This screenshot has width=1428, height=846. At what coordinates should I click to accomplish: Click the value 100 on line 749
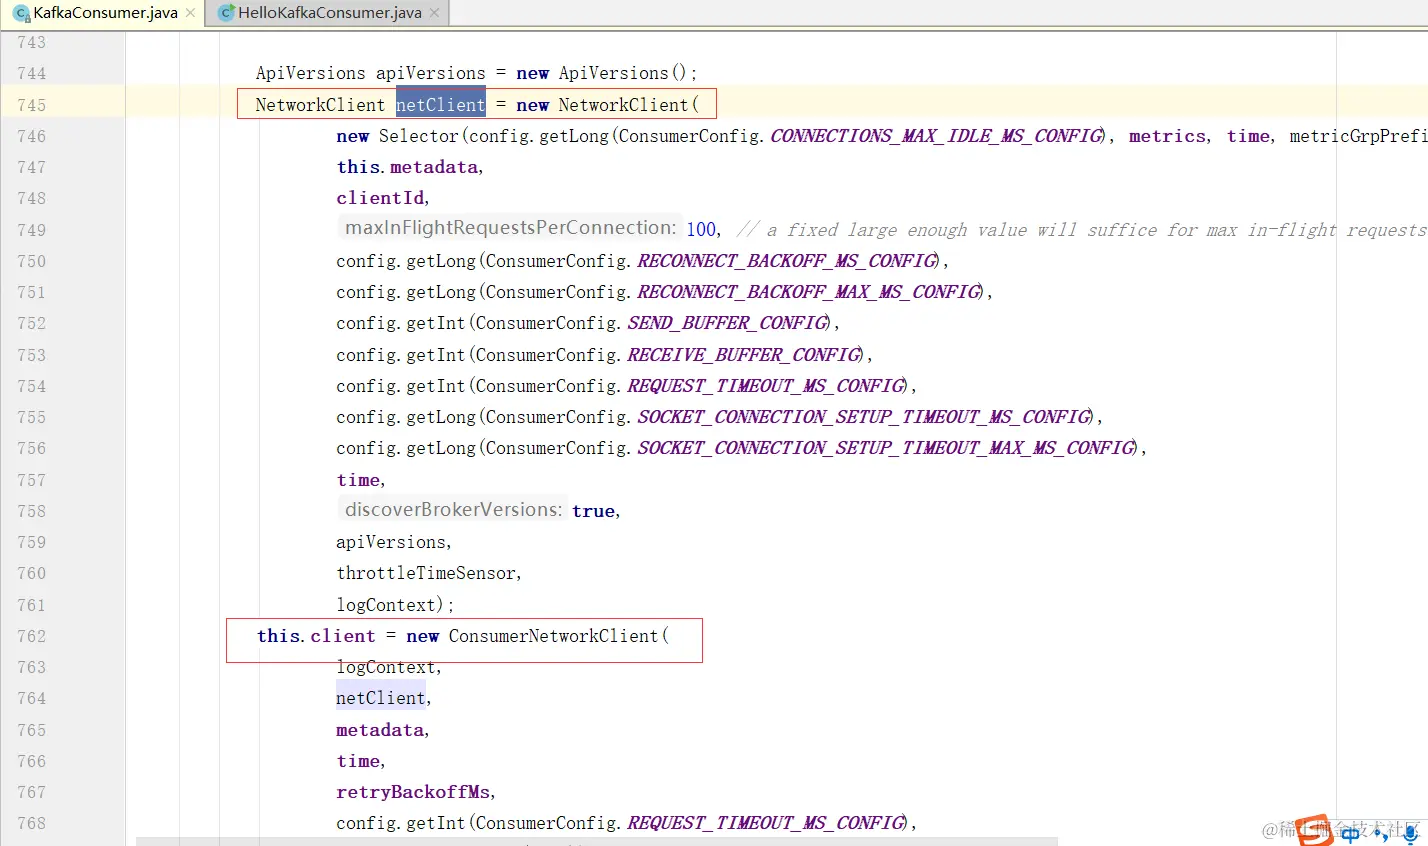click(701, 229)
